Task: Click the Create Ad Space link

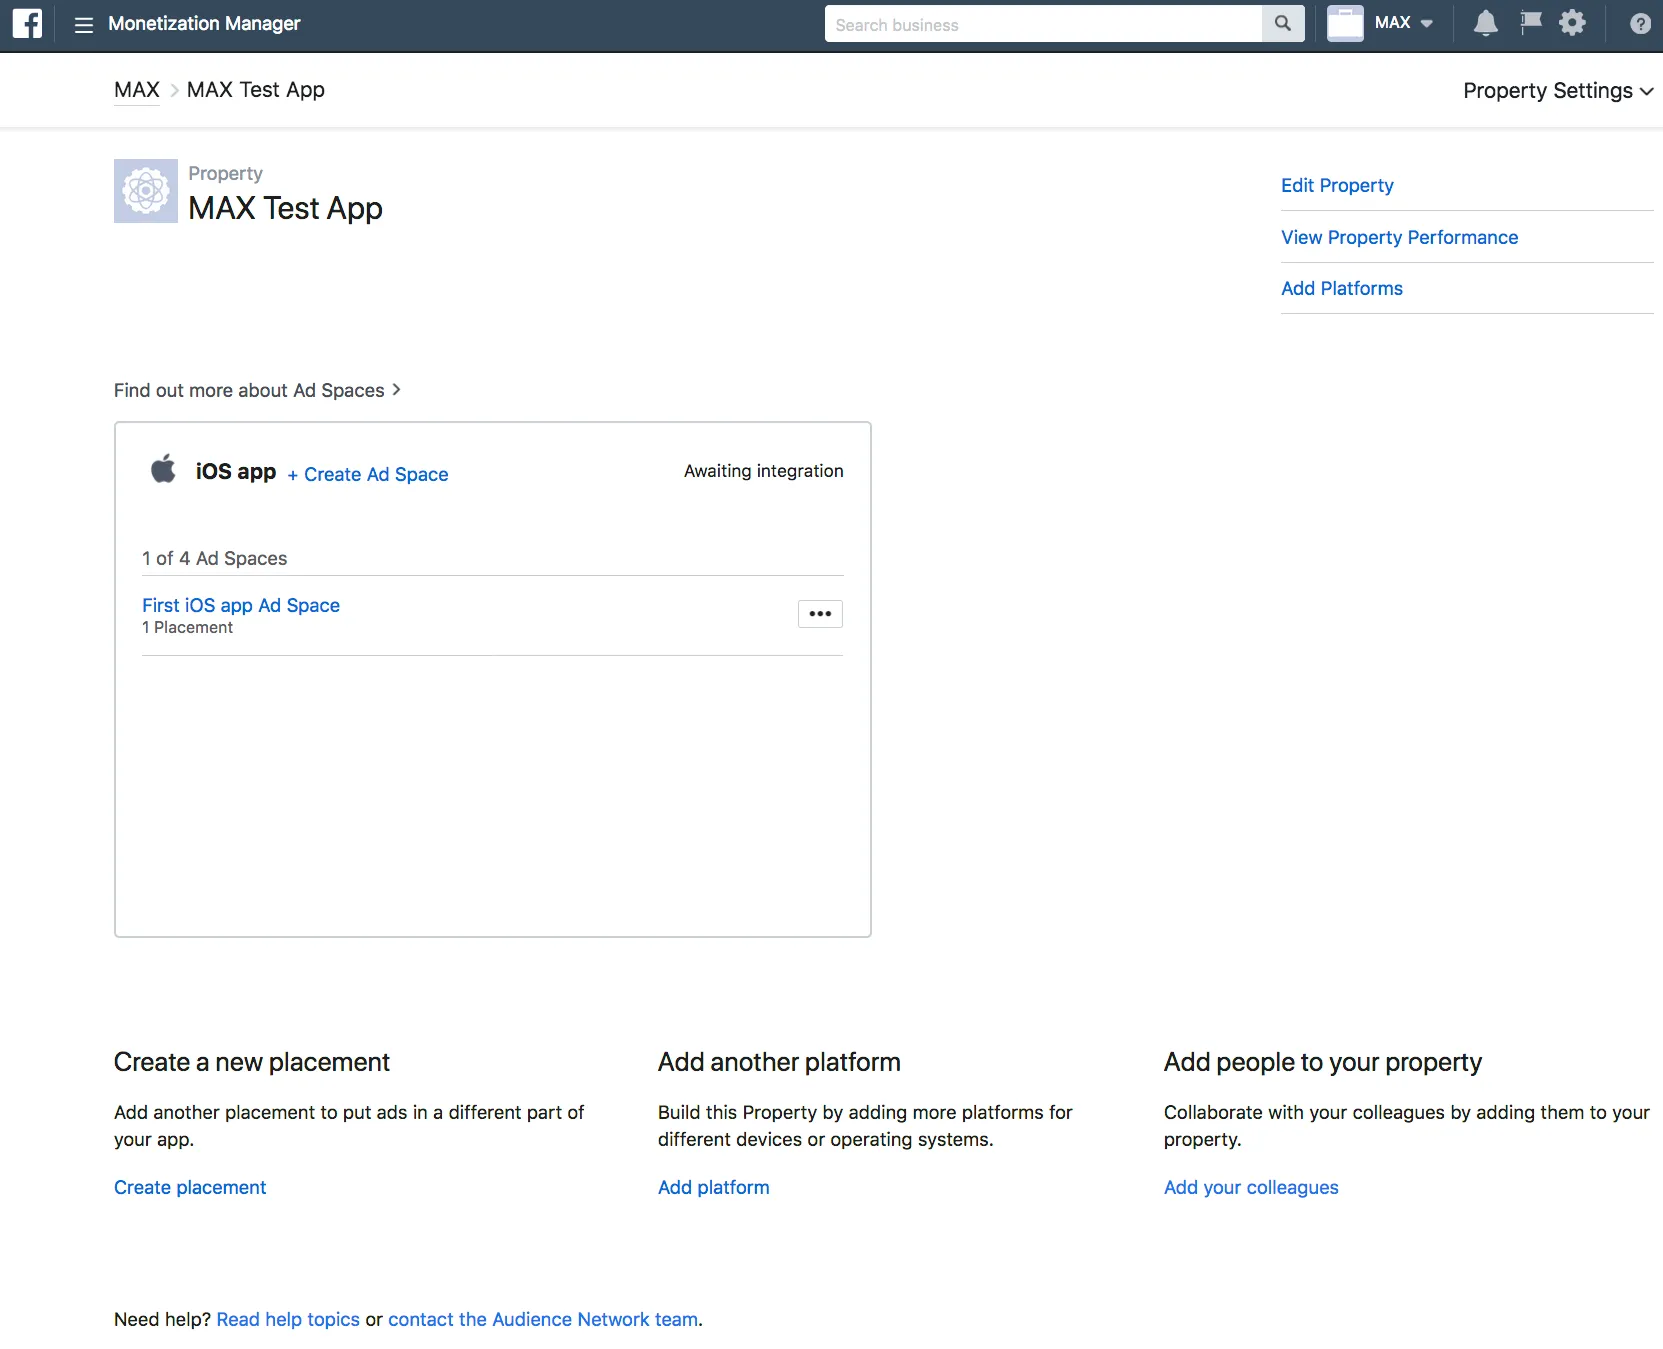Action: (368, 475)
